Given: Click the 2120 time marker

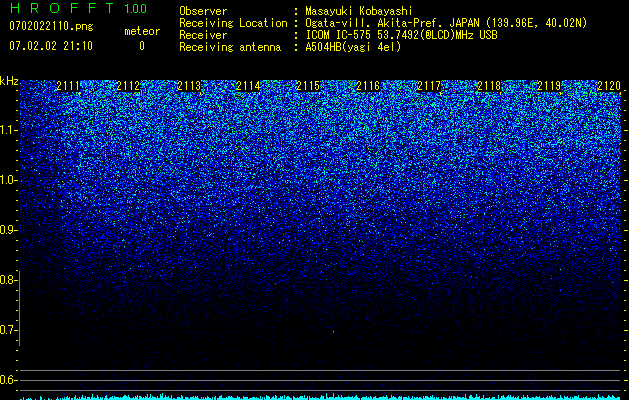Looking at the screenshot, I should (x=609, y=86).
